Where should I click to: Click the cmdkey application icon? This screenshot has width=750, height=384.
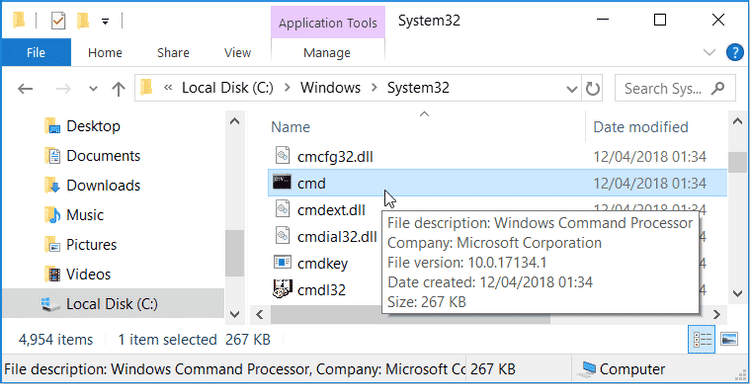point(282,262)
